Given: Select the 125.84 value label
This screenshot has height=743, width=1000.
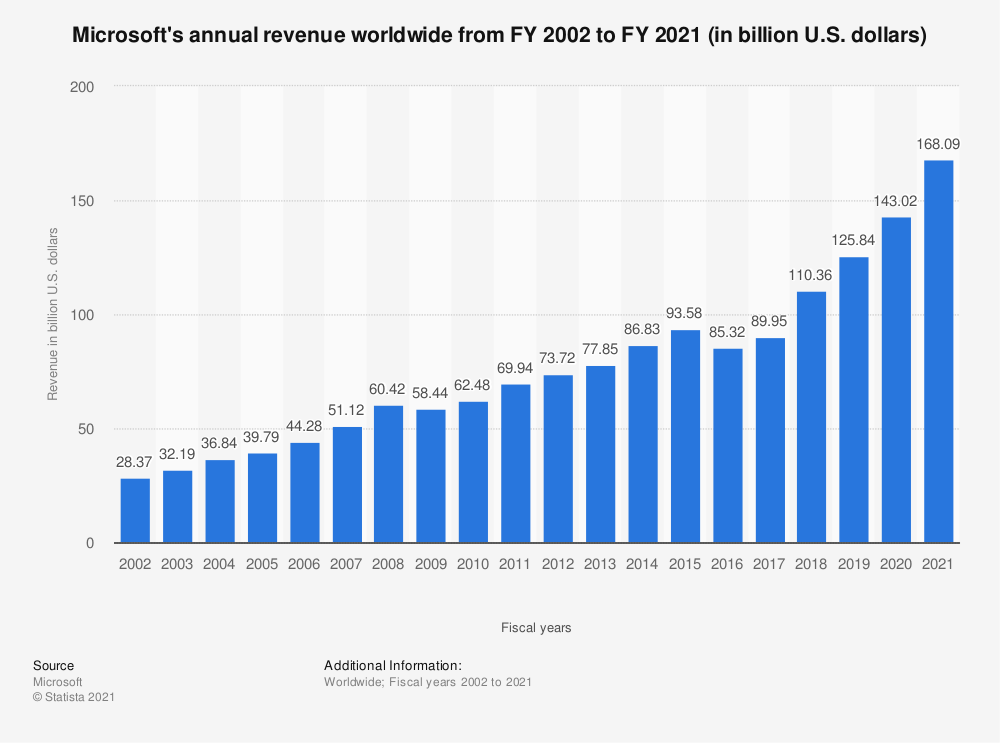Looking at the screenshot, I should [x=853, y=240].
